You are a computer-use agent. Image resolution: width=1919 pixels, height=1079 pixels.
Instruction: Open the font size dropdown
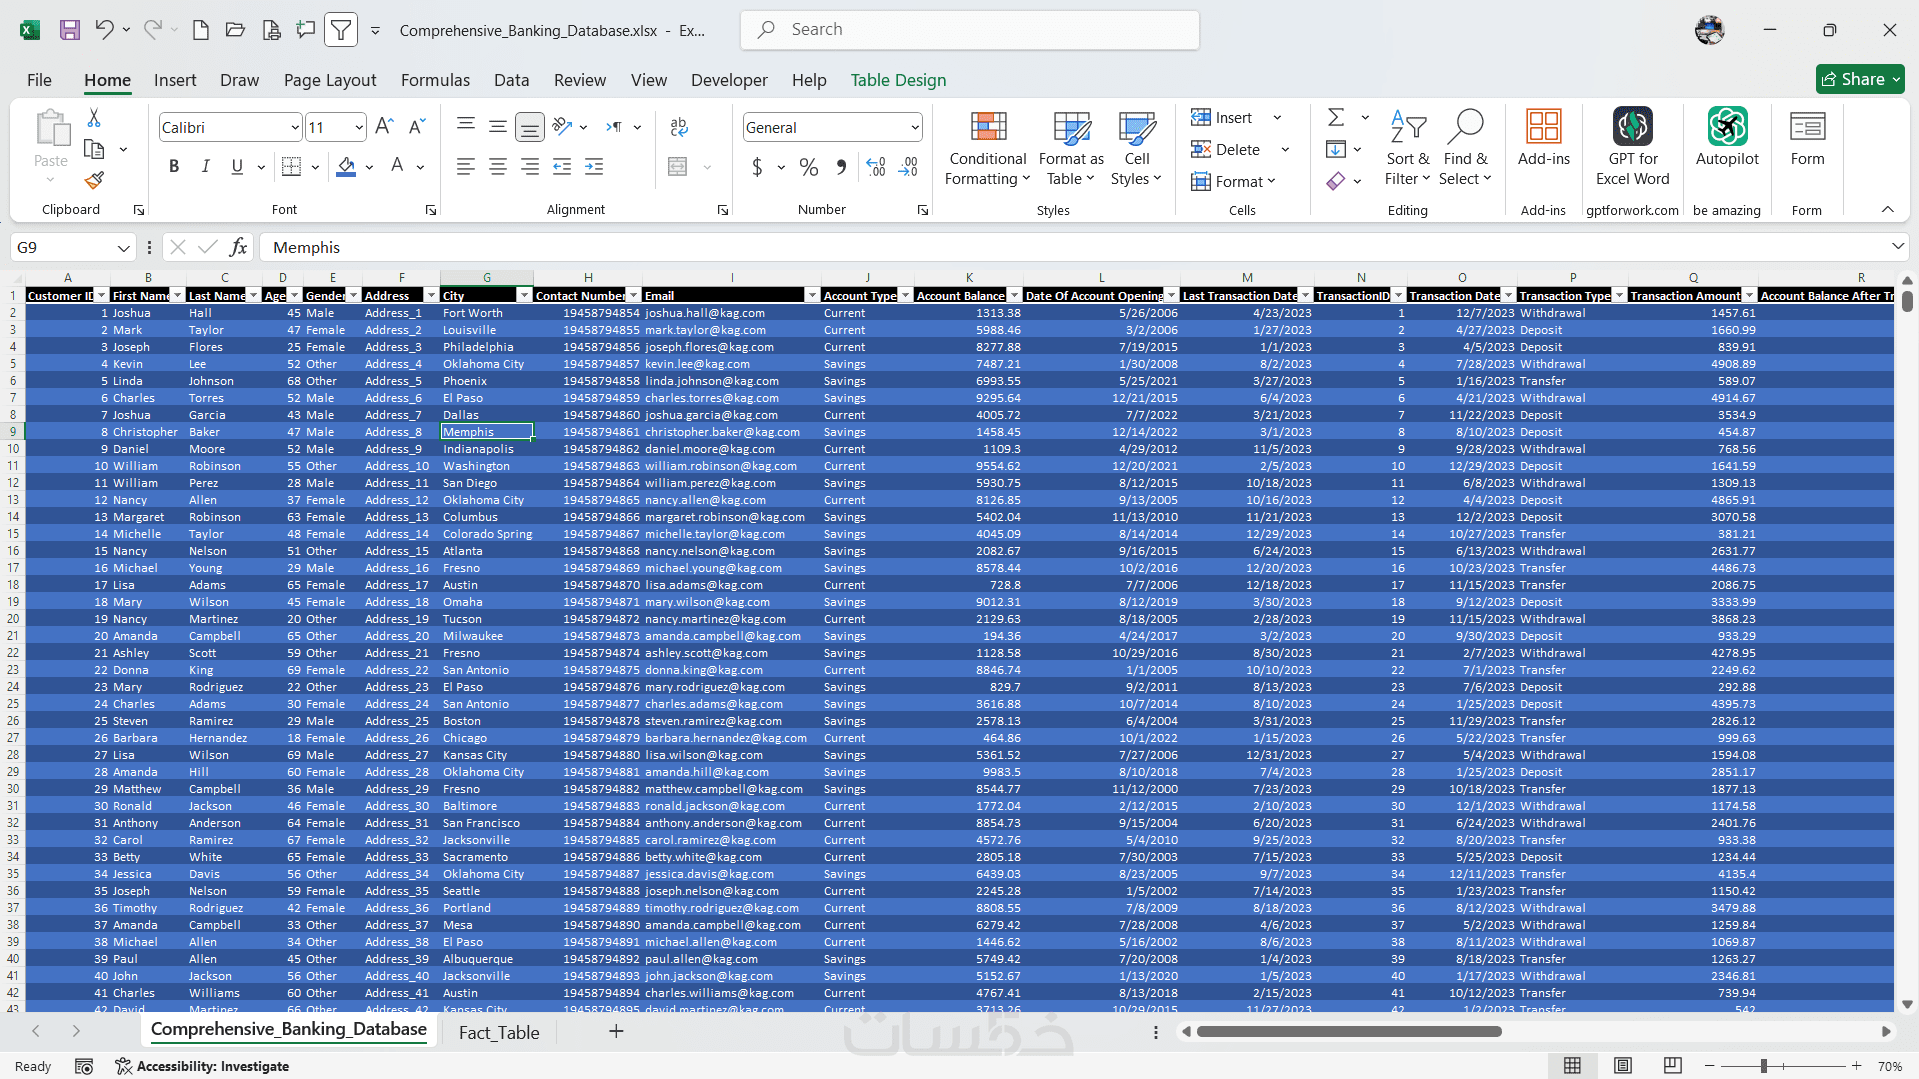click(x=359, y=127)
